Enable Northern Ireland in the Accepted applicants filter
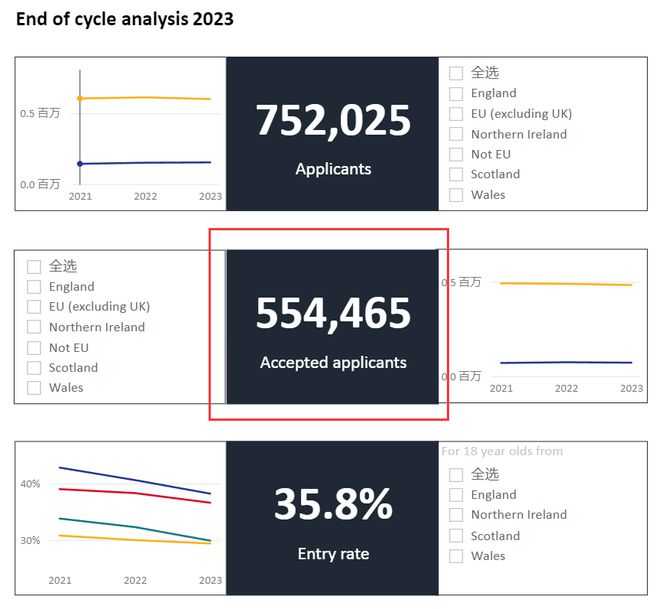Image resolution: width=660 pixels, height=609 pixels. 34,327
